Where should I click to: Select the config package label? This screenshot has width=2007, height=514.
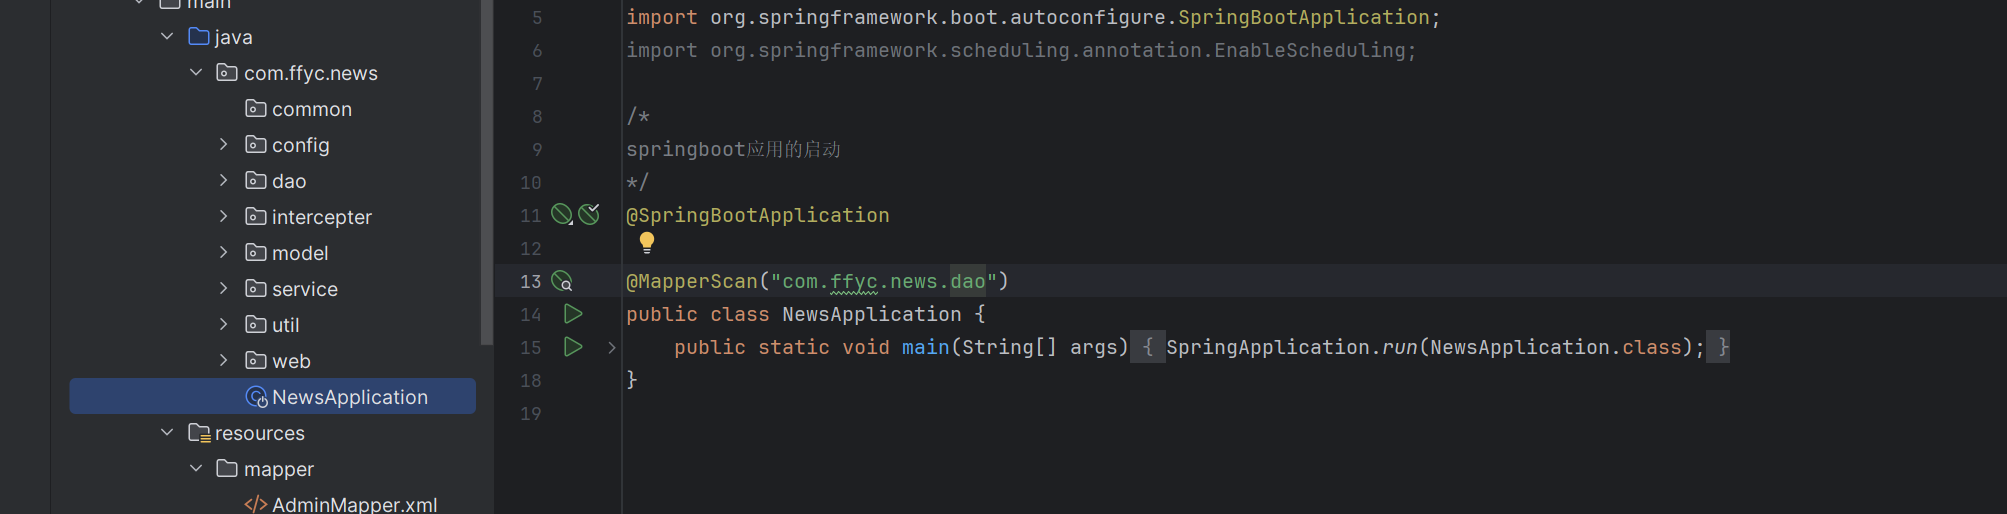301,145
